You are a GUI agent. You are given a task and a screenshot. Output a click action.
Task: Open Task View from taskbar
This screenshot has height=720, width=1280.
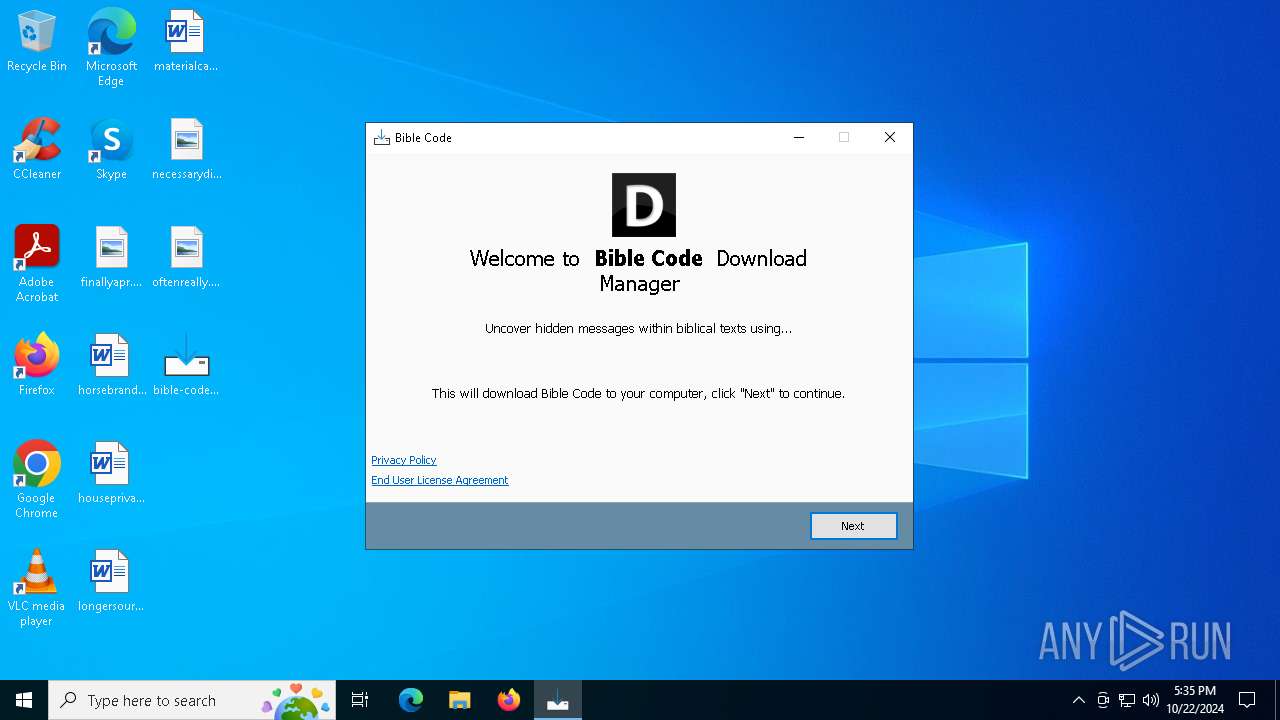point(360,700)
